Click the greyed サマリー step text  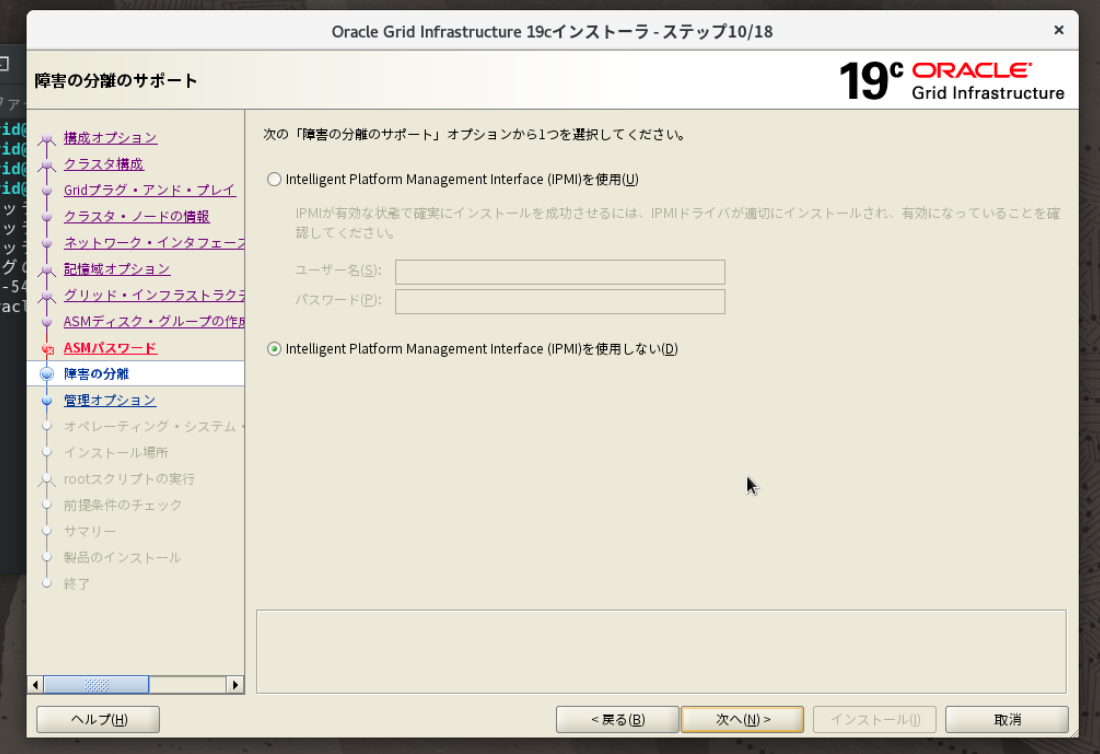click(x=90, y=532)
